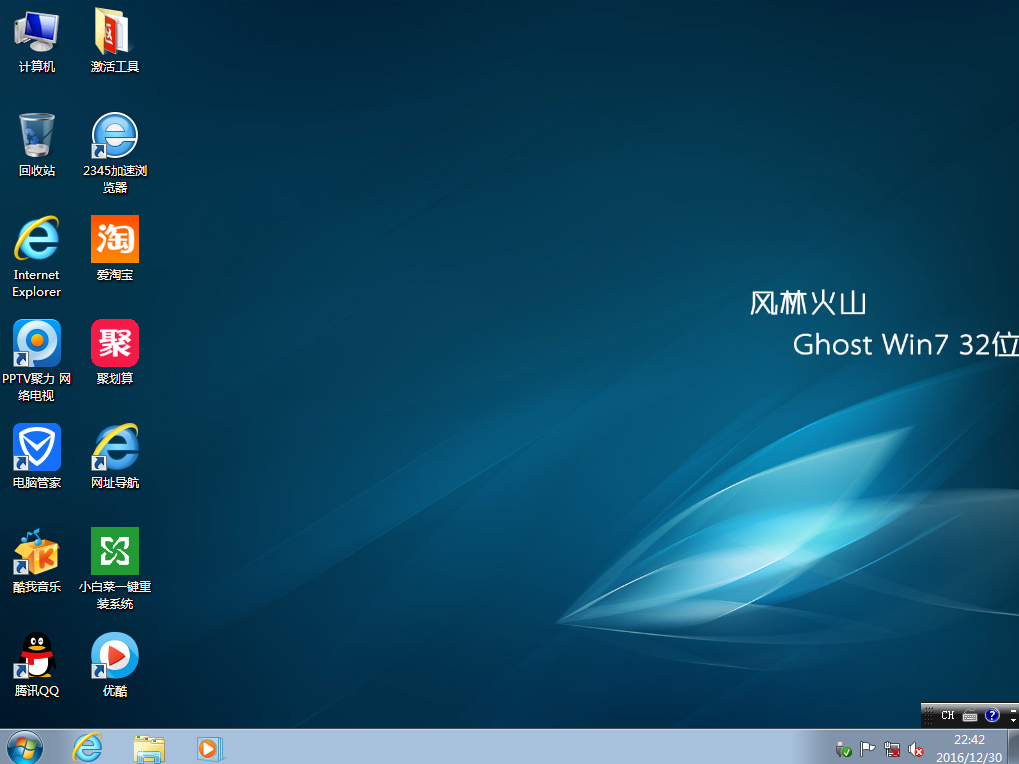Viewport: 1019px width, 764px height.
Task: Select the PPTV聚力 网络电视 shortcut
Action: [37, 361]
